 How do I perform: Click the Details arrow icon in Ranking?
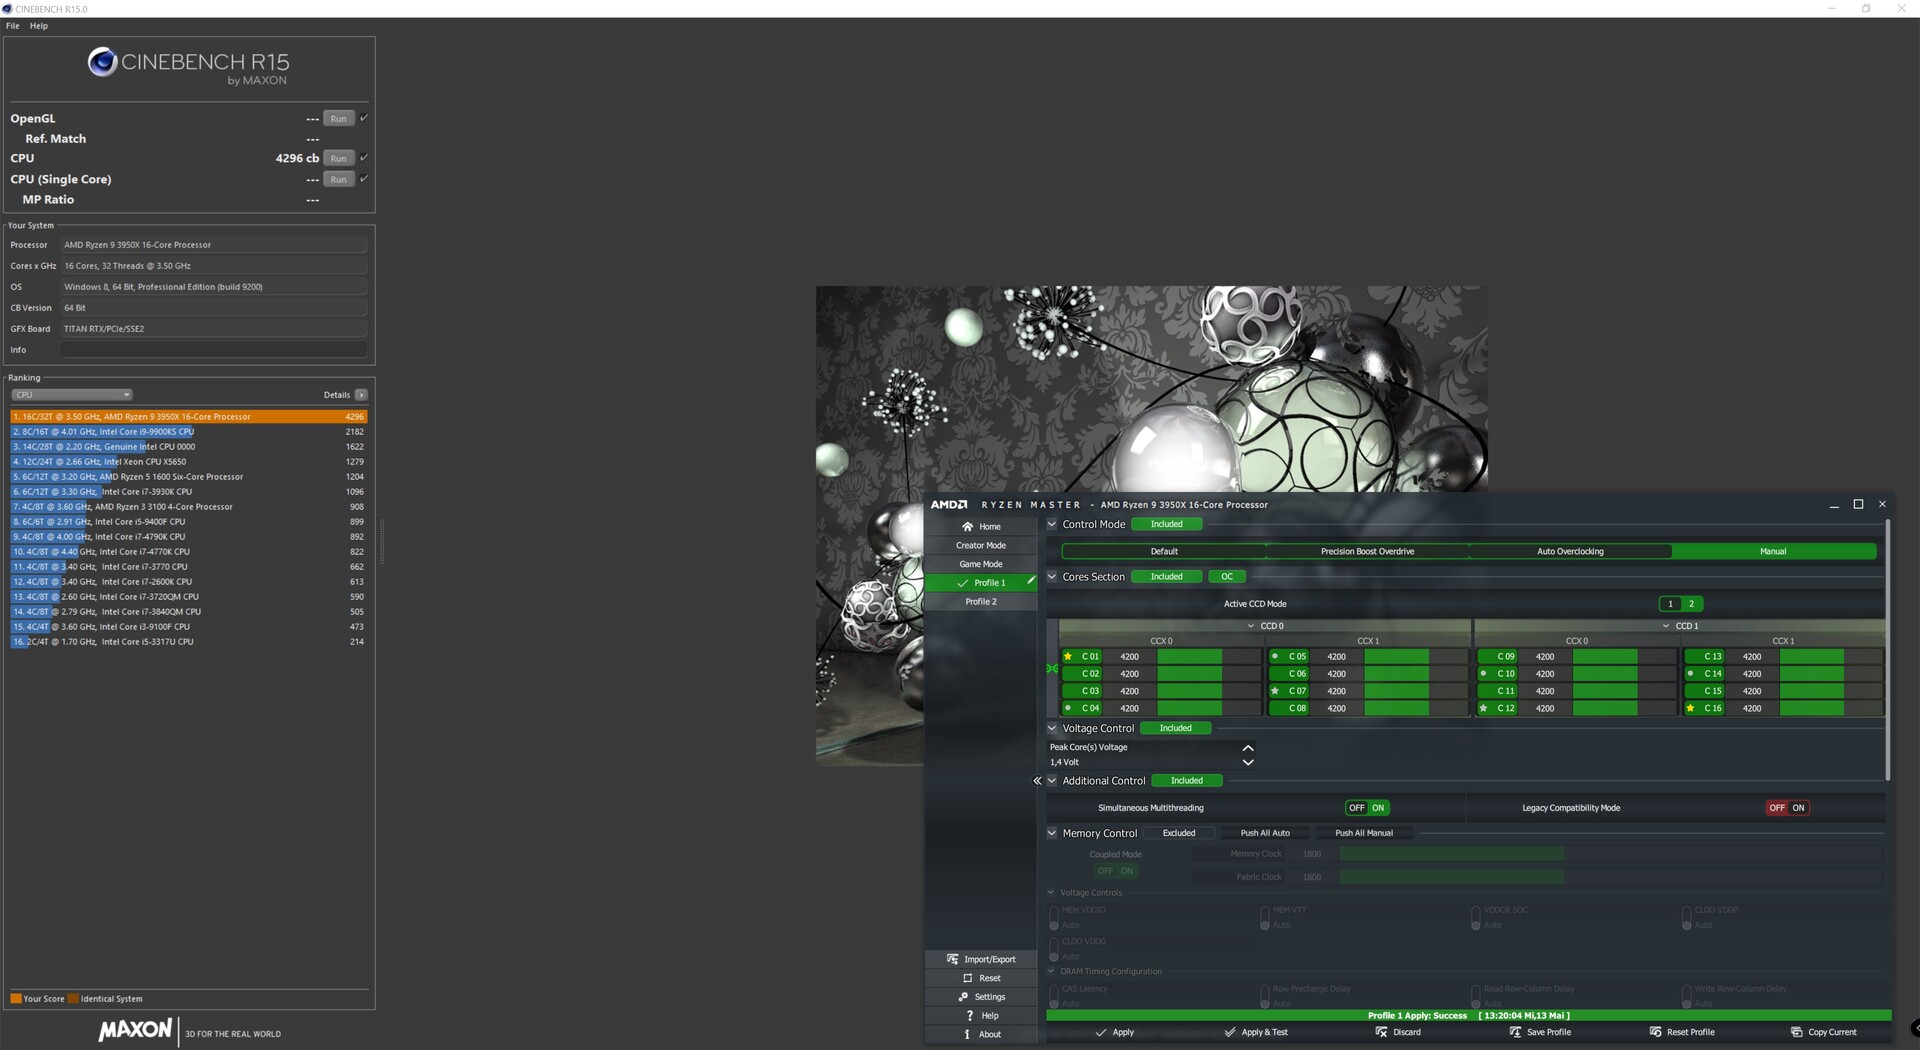[361, 395]
